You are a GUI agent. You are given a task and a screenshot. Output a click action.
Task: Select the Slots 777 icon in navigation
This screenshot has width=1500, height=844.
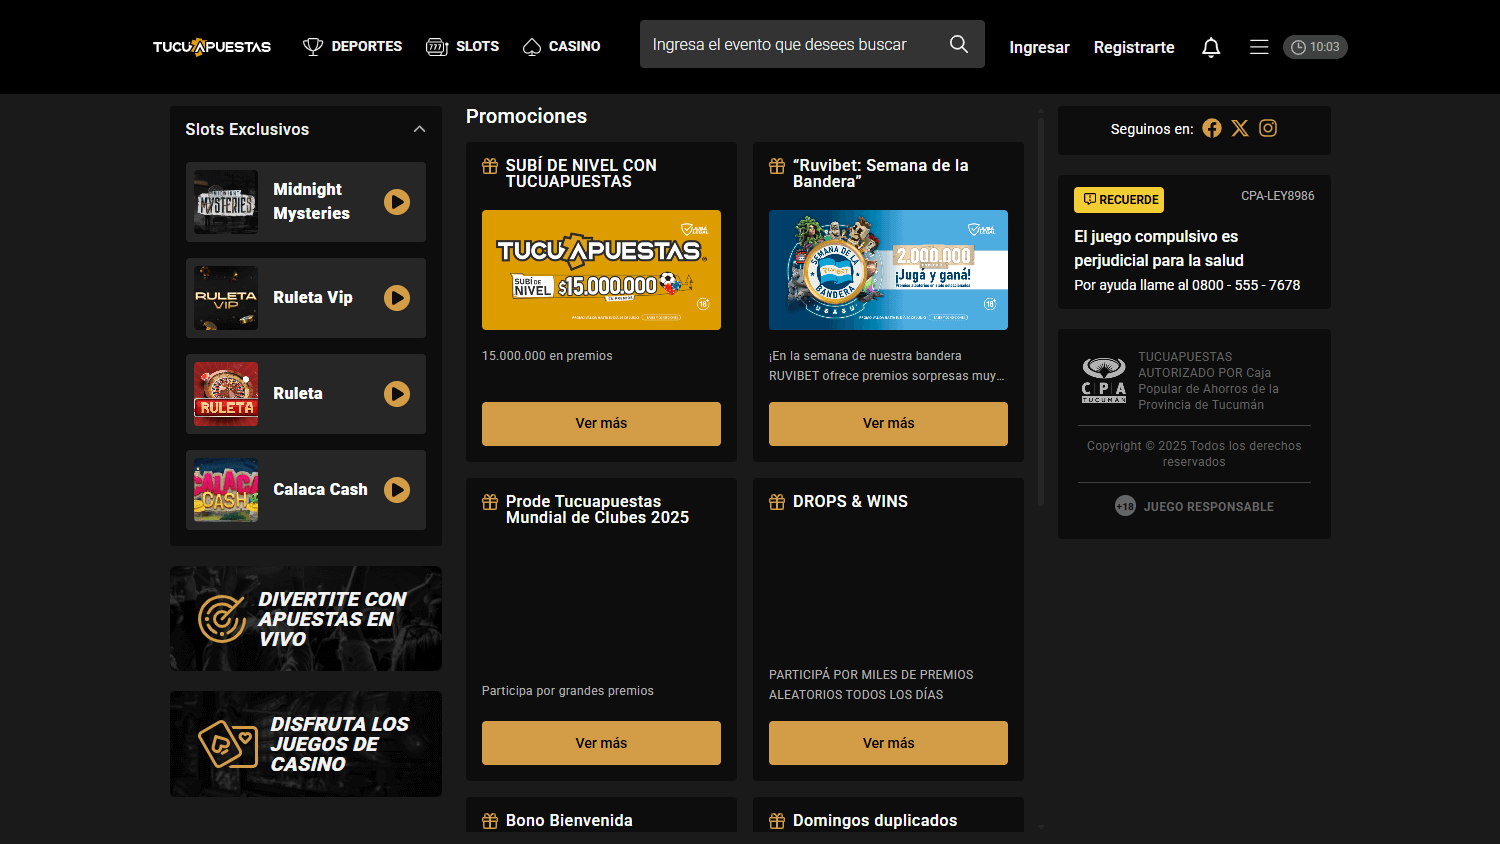[x=436, y=46]
